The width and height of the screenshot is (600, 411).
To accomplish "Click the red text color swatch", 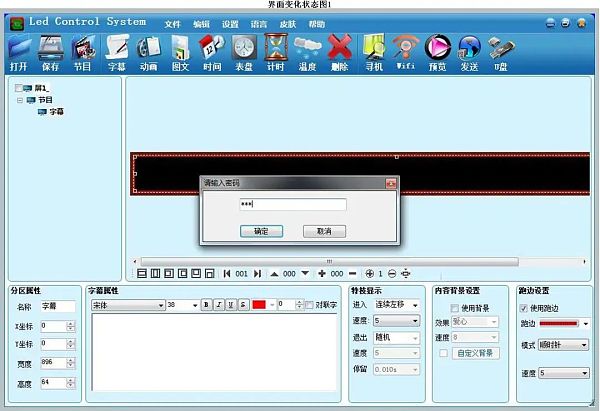I will 261,305.
